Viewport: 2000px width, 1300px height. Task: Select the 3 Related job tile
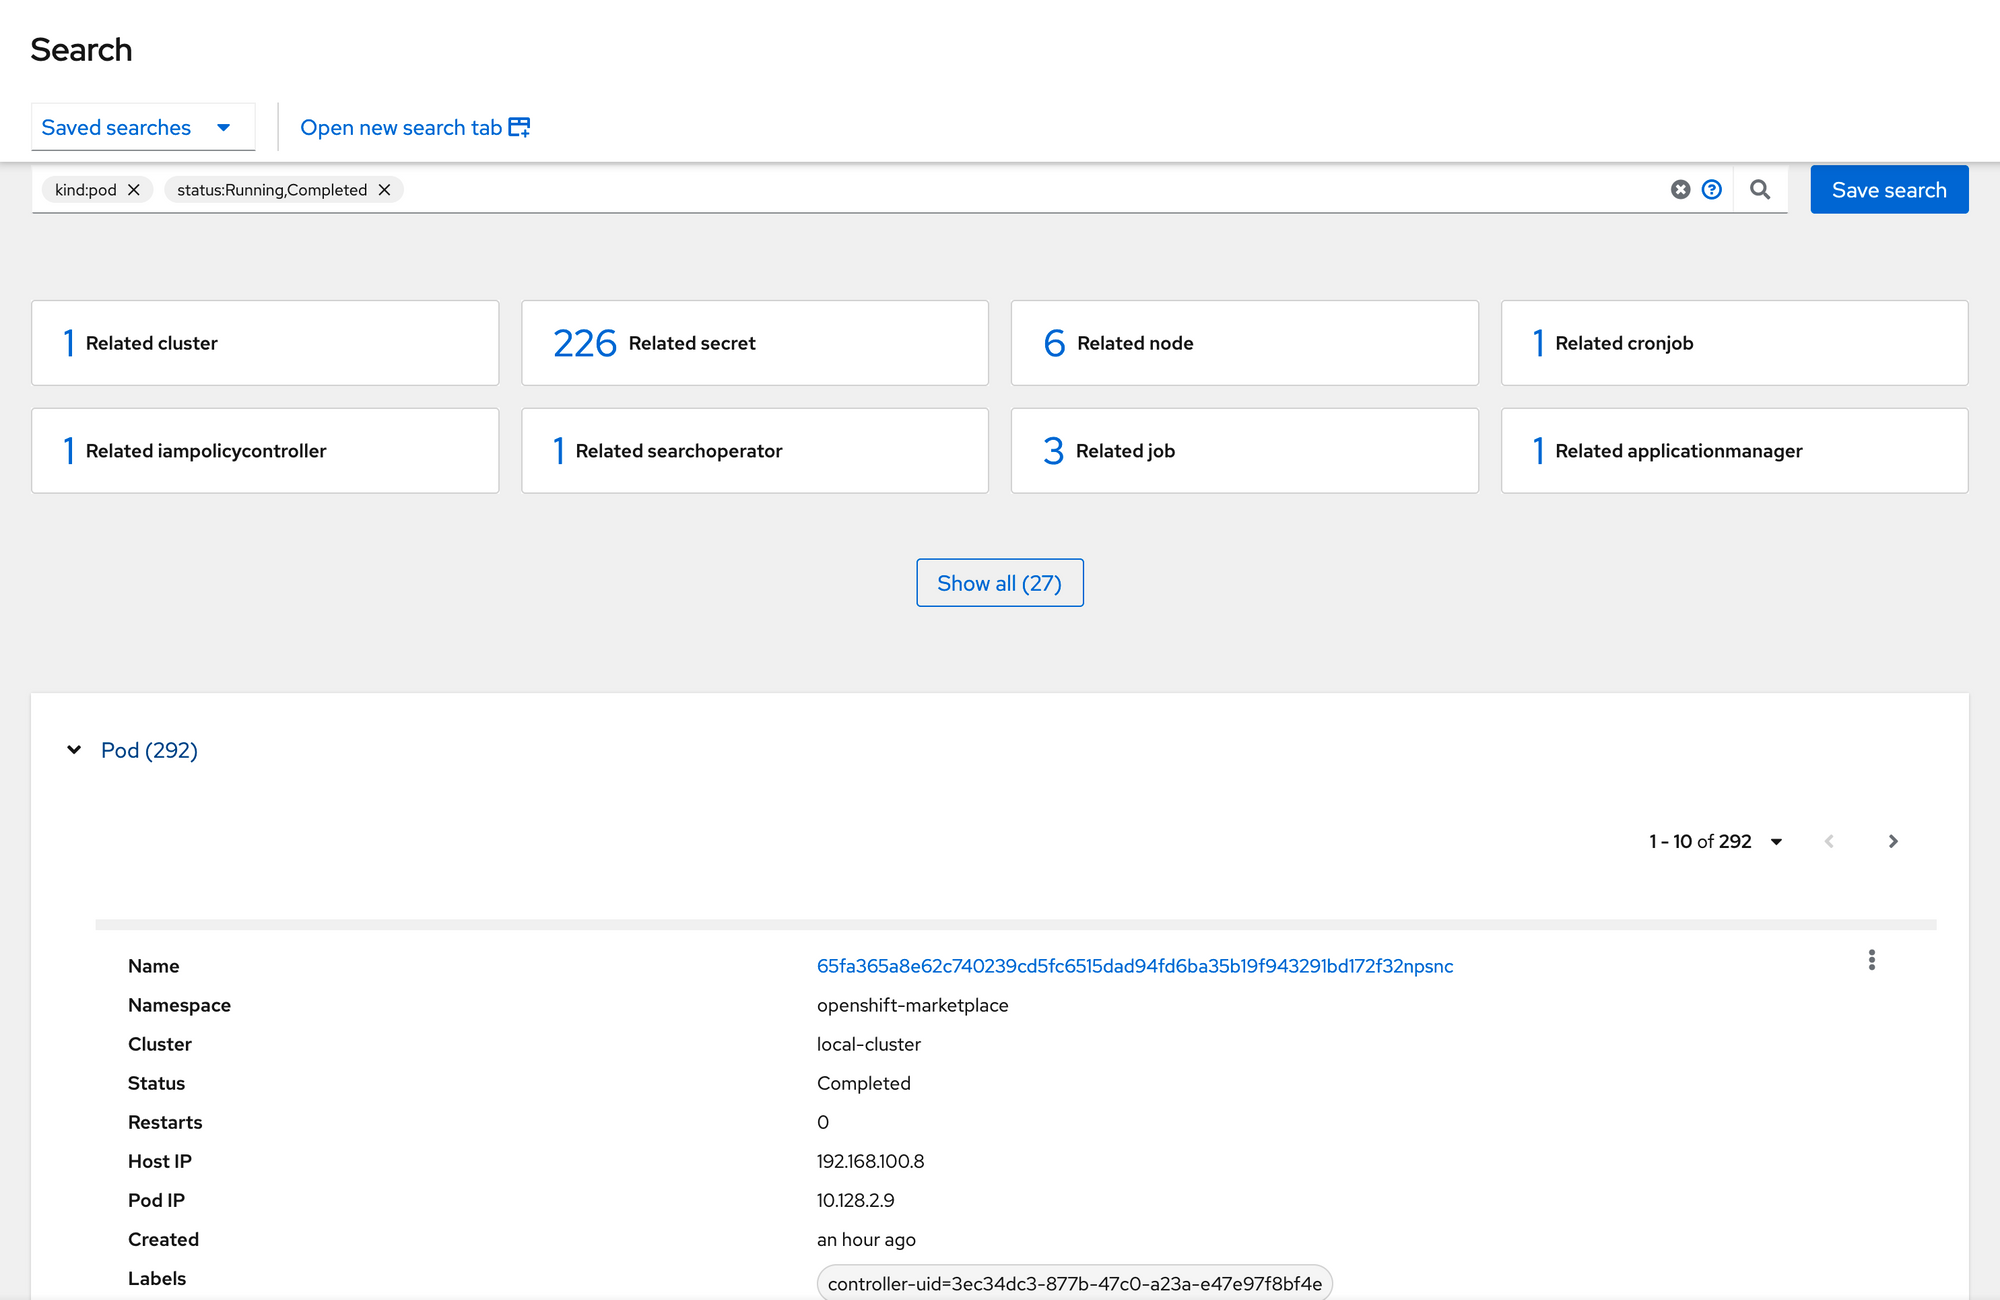tap(1244, 451)
